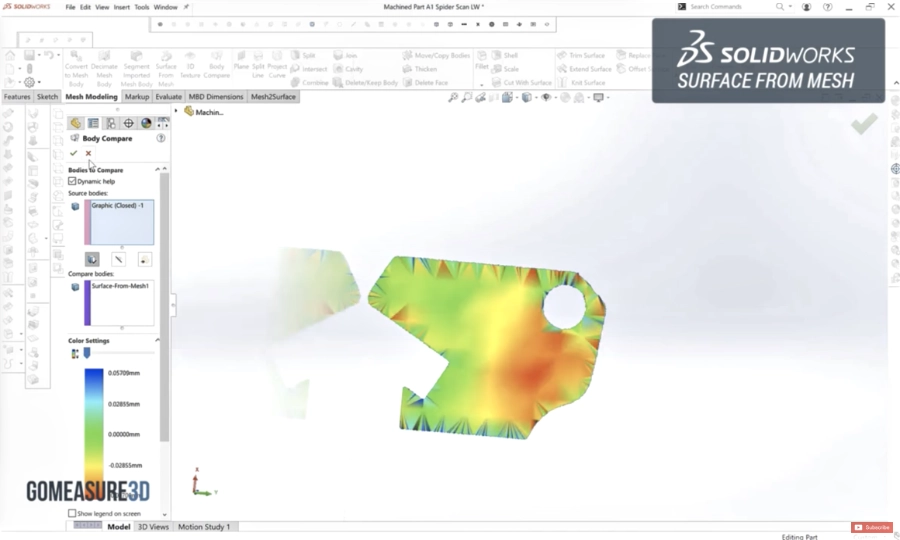Screen dimensions: 900x540
Task: Click the YouTube Subscribe button
Action: [871, 527]
